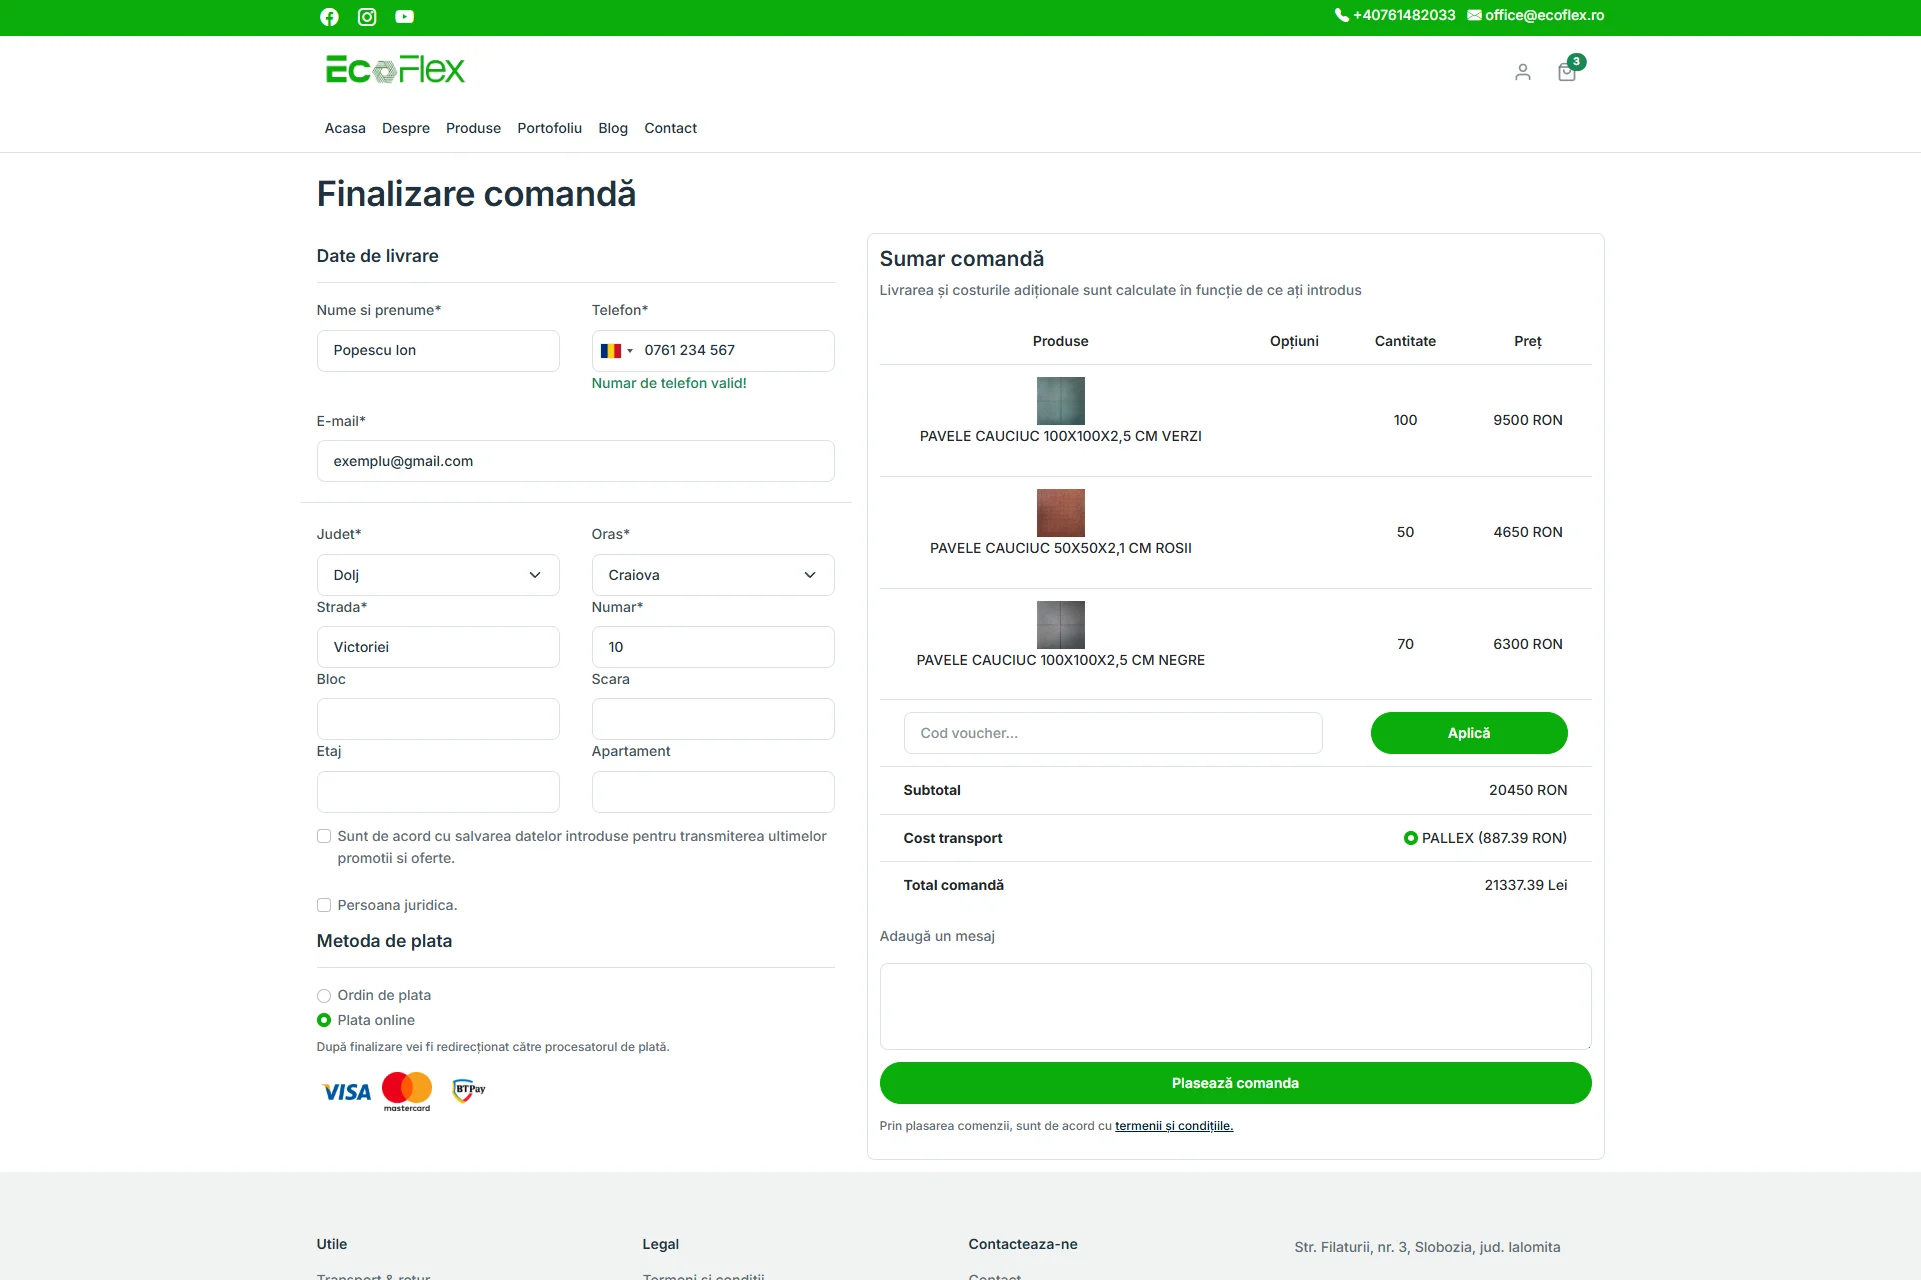Expand the Judet dropdown showing Dolj
Image resolution: width=1921 pixels, height=1280 pixels.
438,575
